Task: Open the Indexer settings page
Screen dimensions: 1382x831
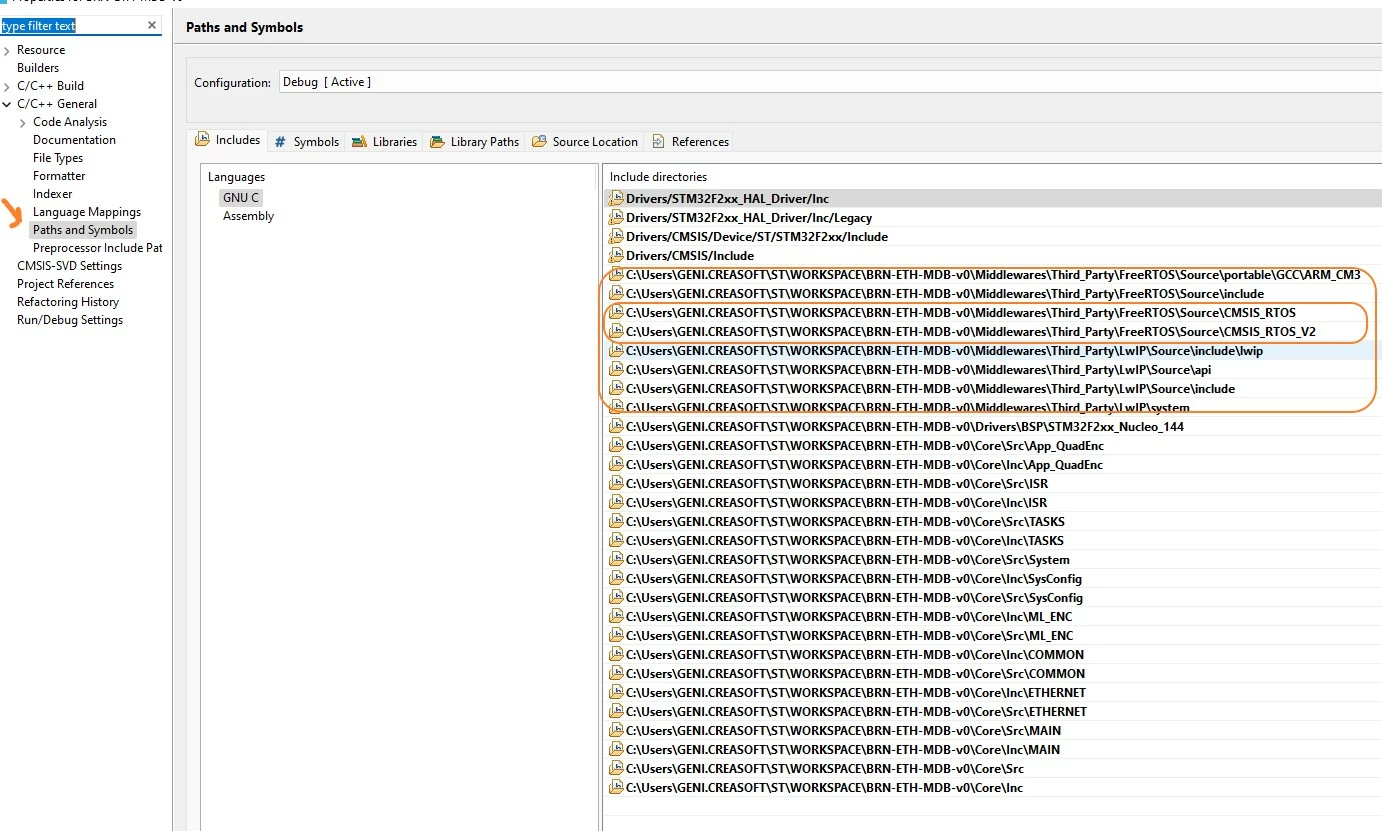Action: point(52,194)
